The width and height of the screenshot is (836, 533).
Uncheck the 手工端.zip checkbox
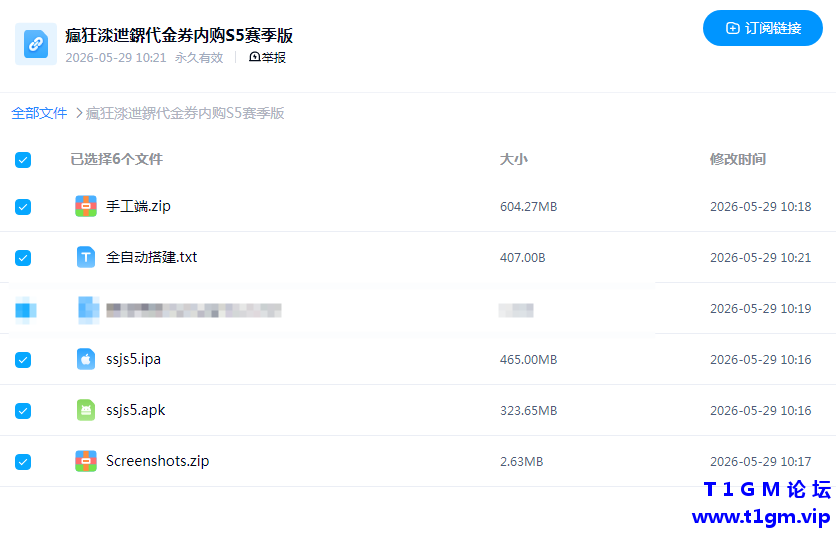(x=23, y=207)
